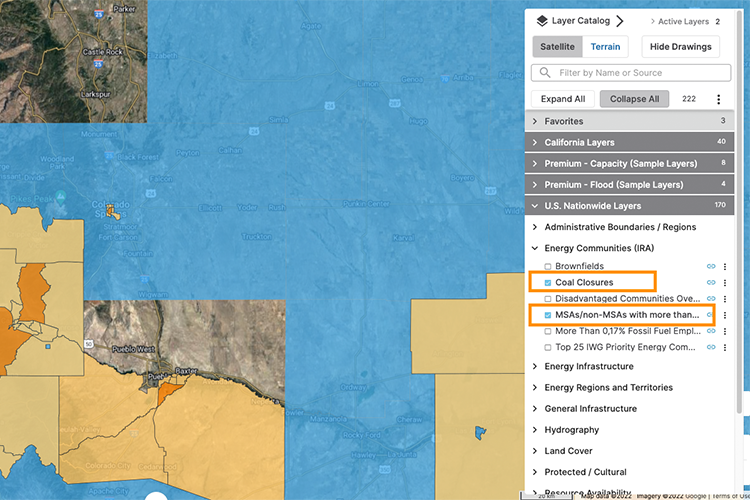This screenshot has width=750, height=500.
Task: Click the Larkspur map label
Action: (96, 94)
